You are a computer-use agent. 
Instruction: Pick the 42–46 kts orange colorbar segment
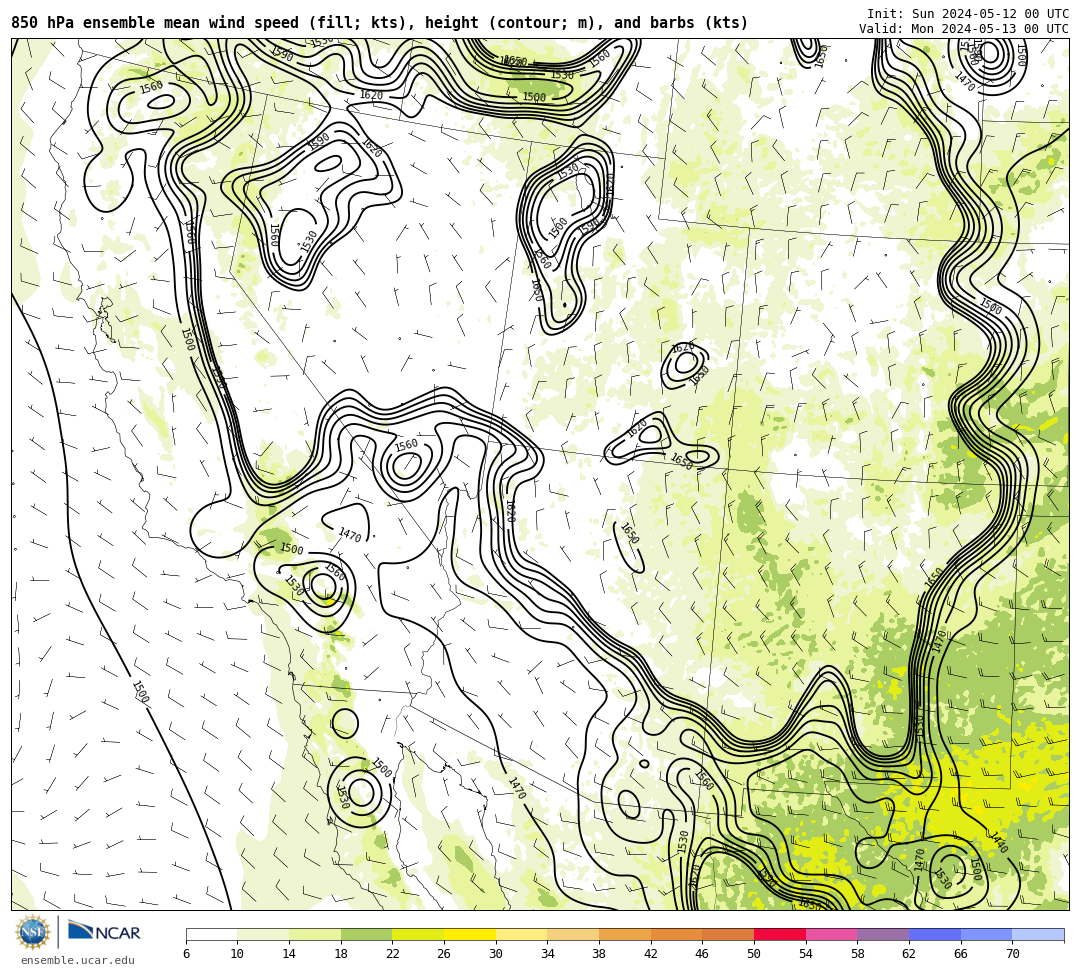[x=676, y=934]
